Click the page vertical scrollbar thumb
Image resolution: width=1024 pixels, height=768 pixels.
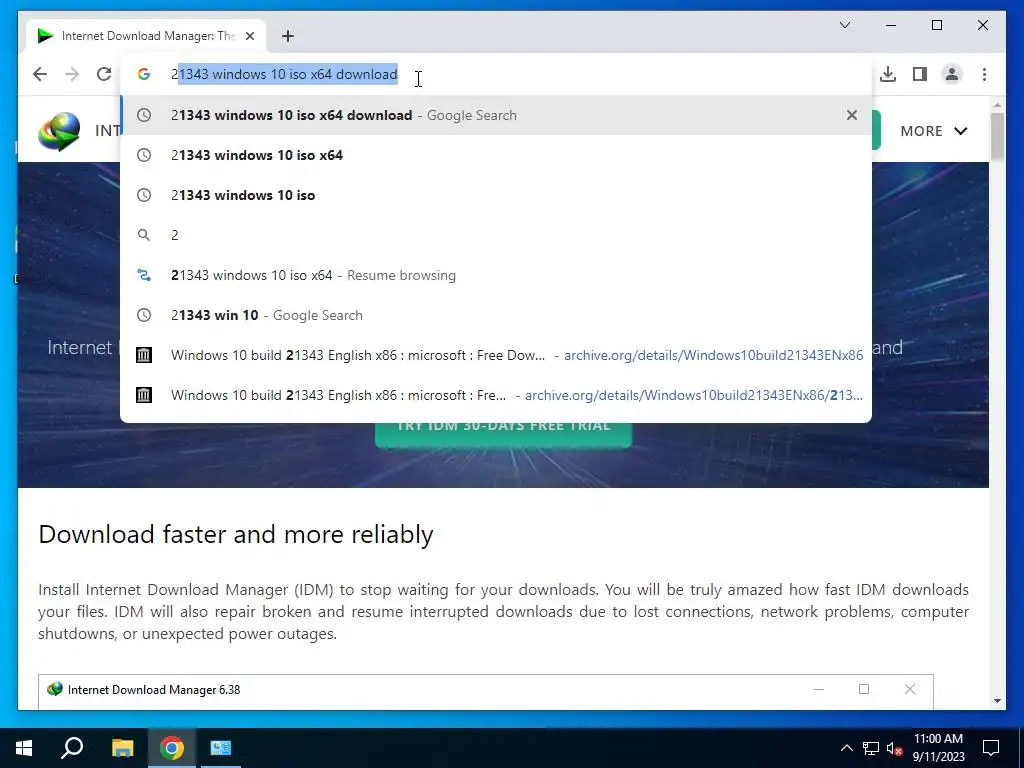click(997, 136)
